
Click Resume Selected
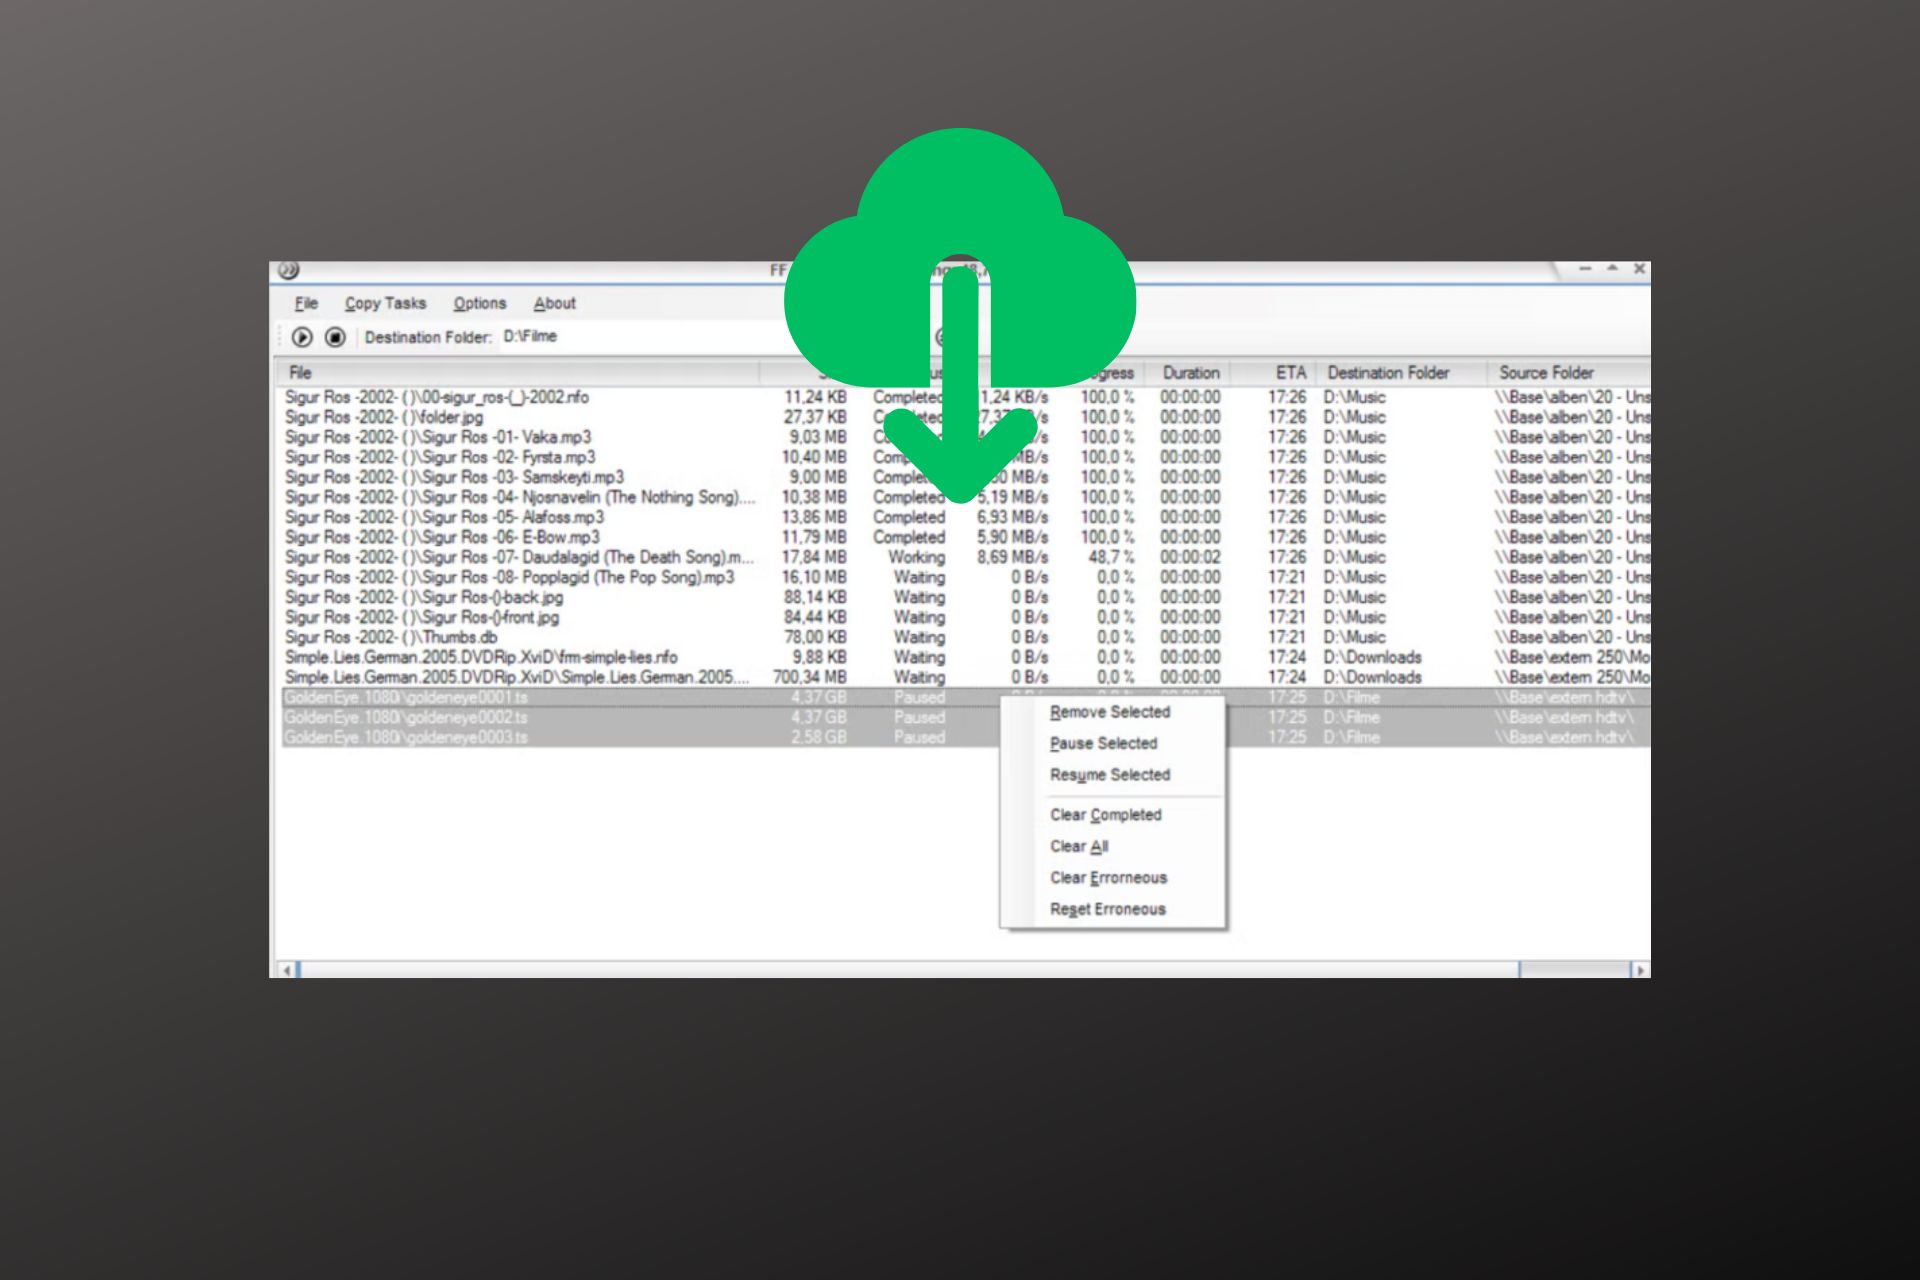coord(1109,774)
